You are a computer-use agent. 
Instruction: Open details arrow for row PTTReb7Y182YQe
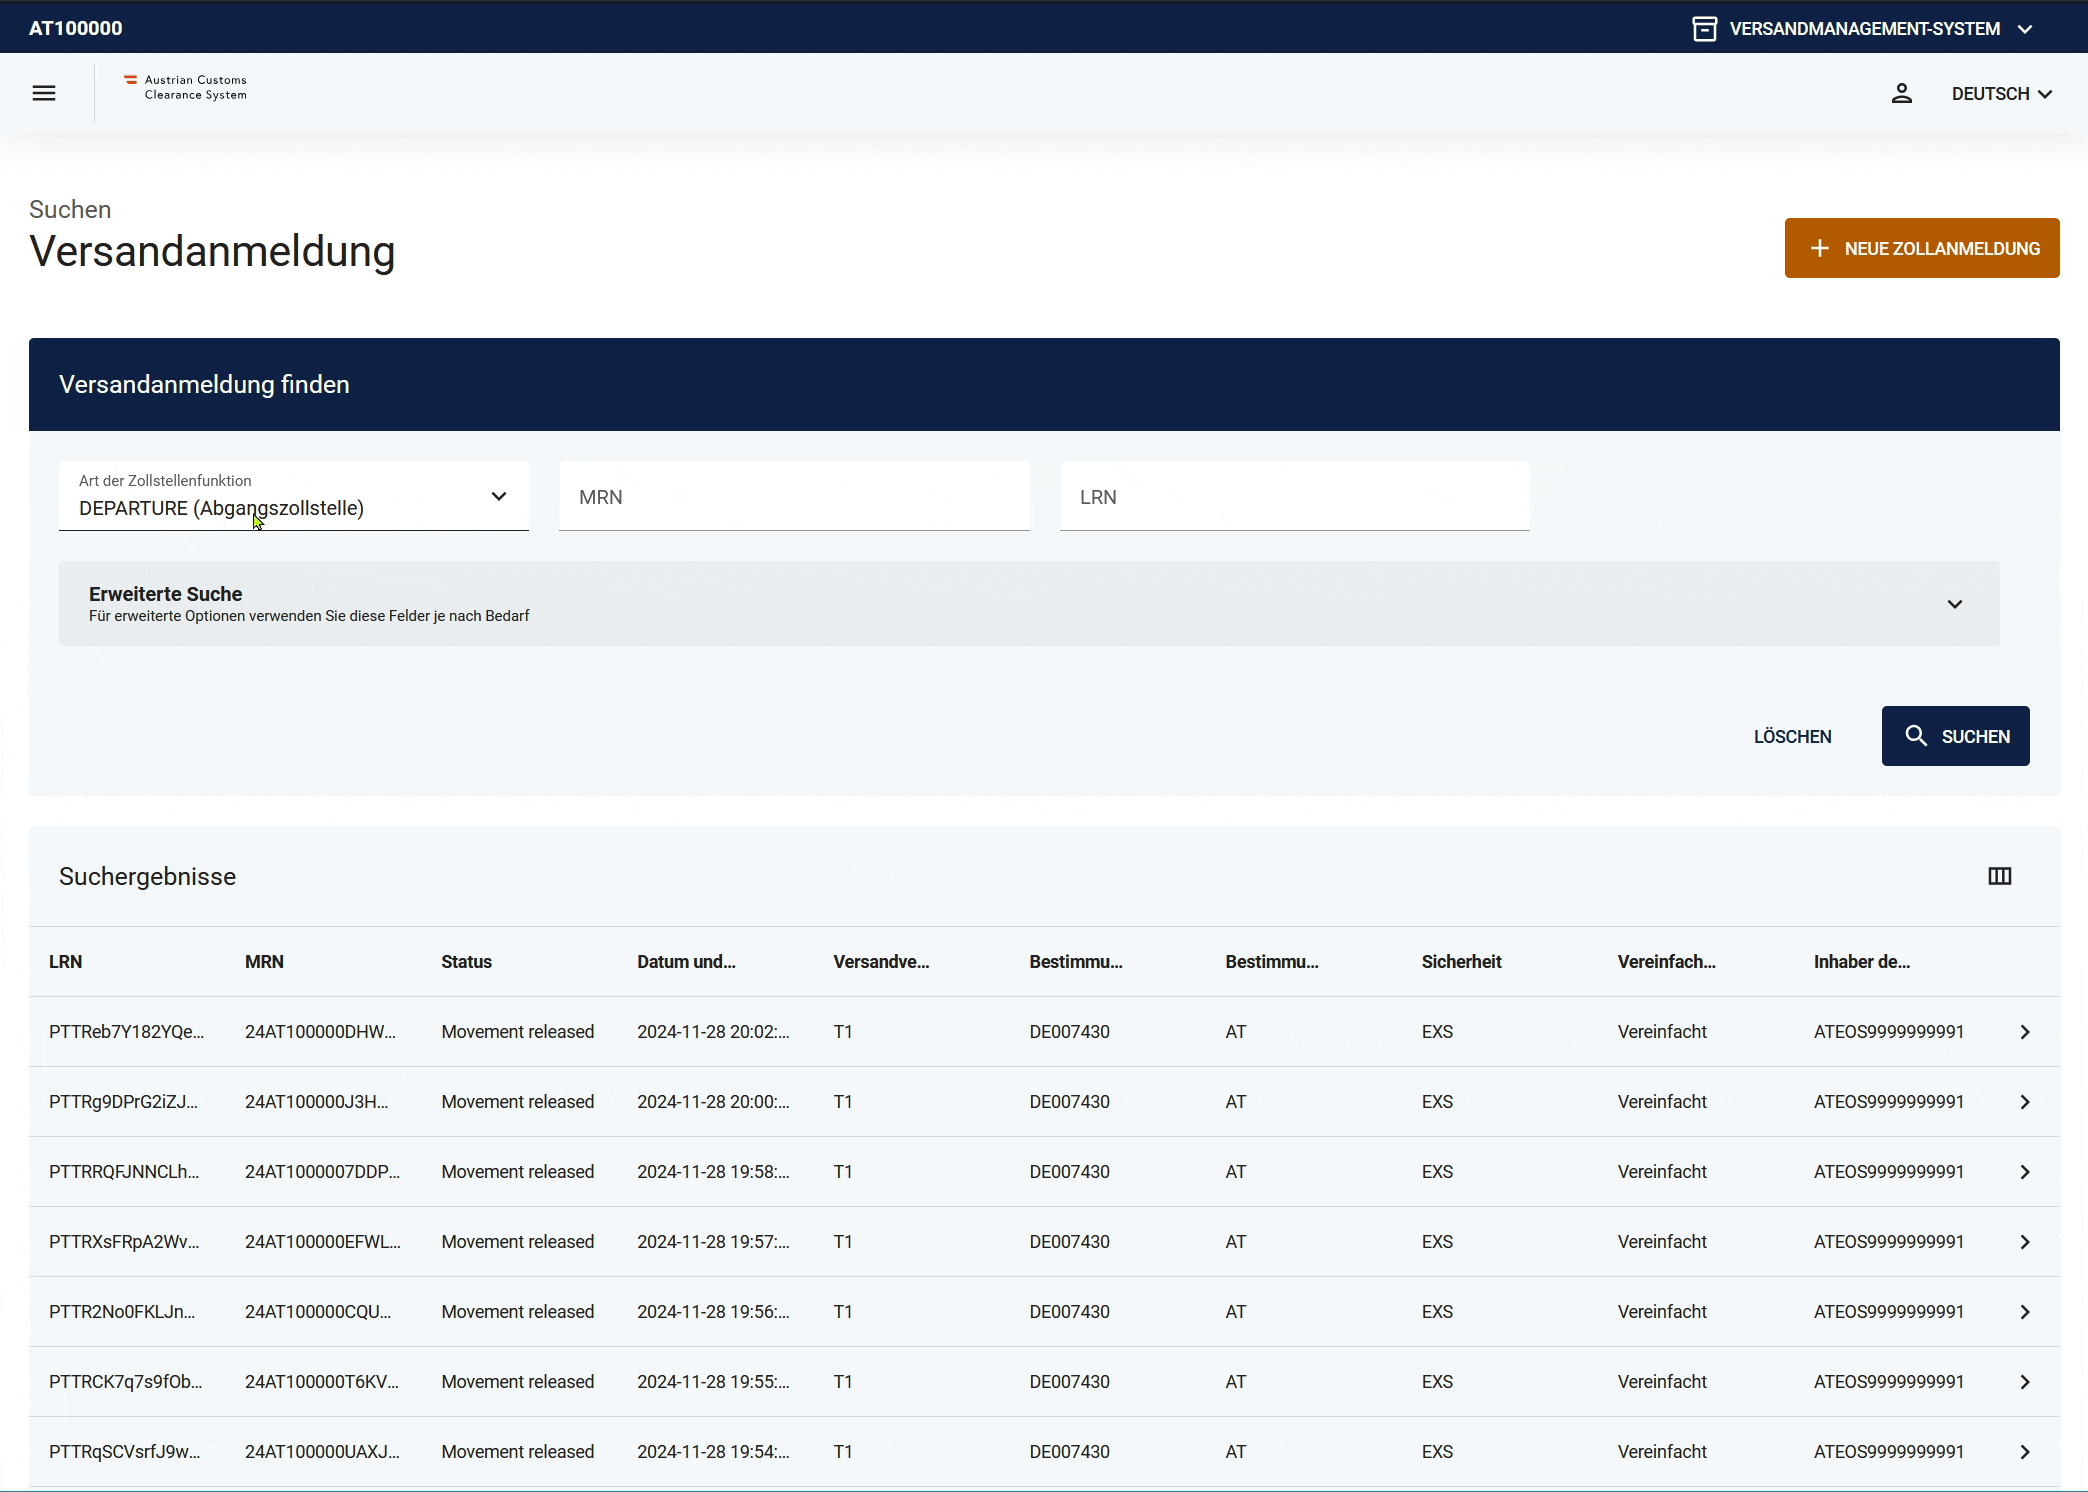(x=2024, y=1032)
